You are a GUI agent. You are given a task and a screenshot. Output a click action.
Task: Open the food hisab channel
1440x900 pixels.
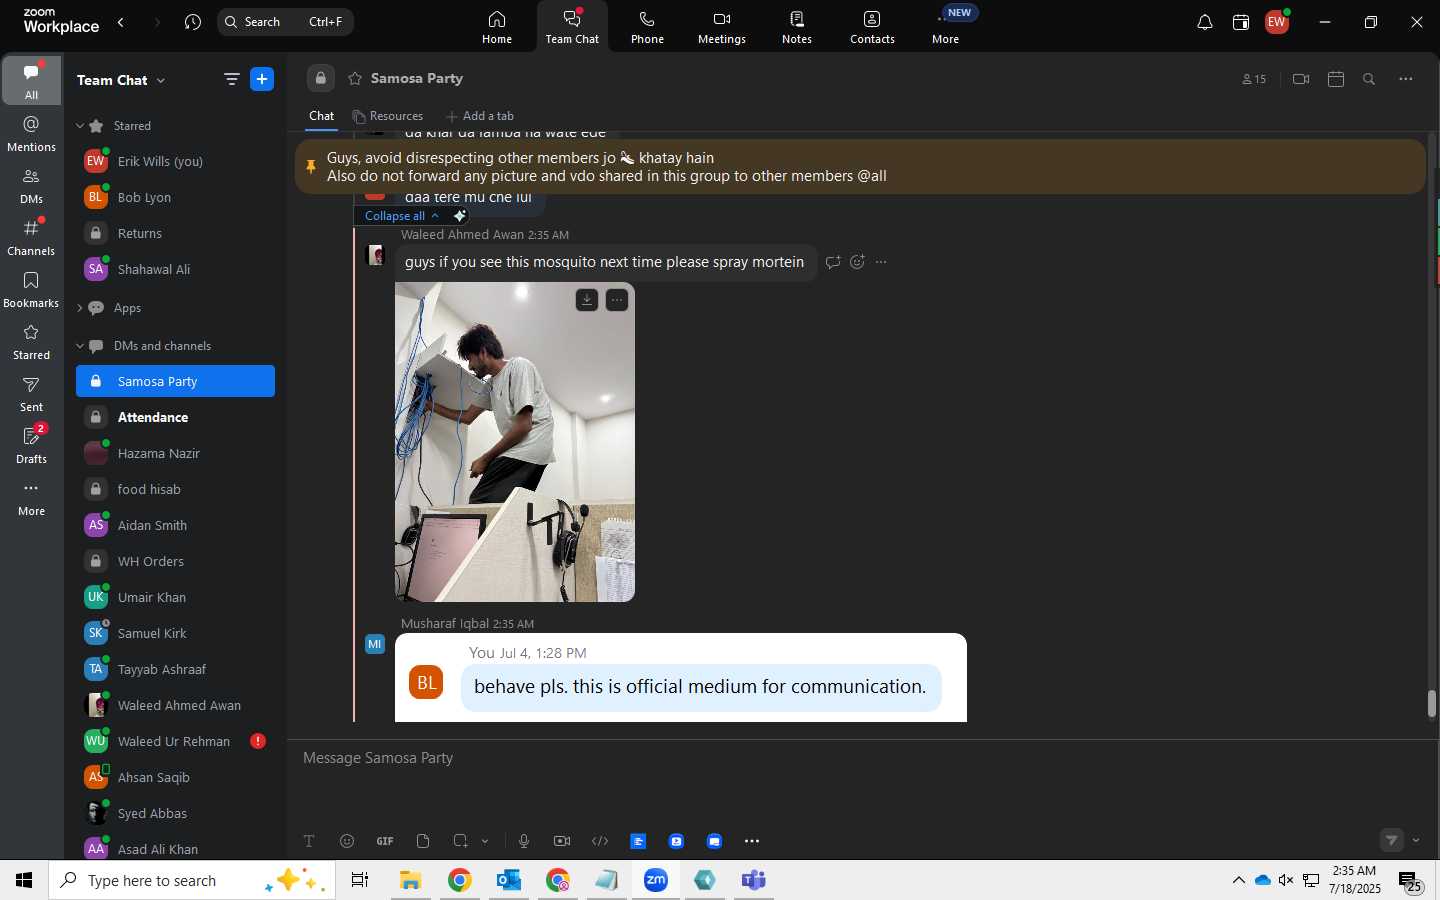175,489
